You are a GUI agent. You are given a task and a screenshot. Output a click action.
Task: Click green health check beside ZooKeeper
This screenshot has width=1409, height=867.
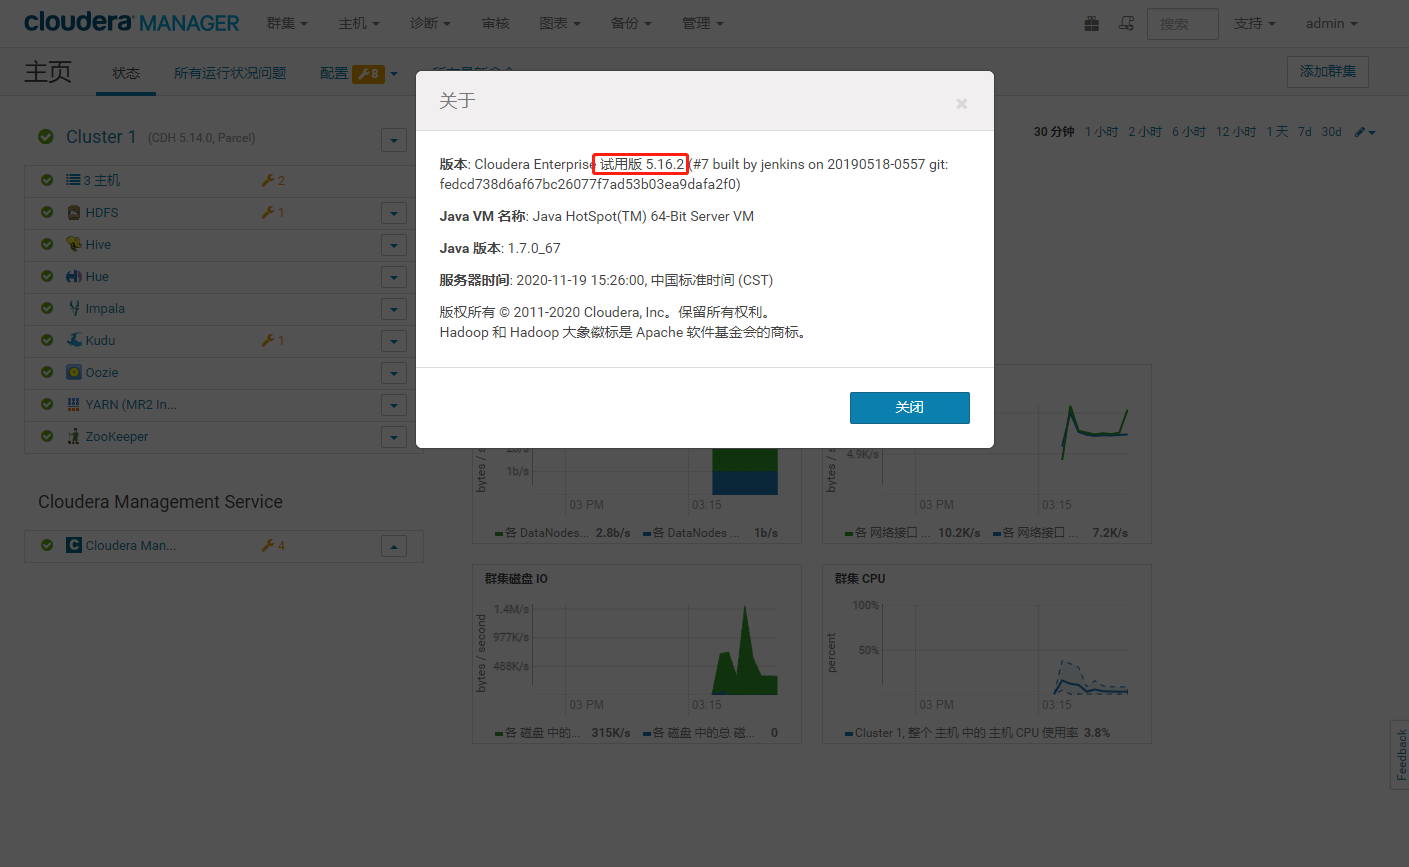pos(47,436)
